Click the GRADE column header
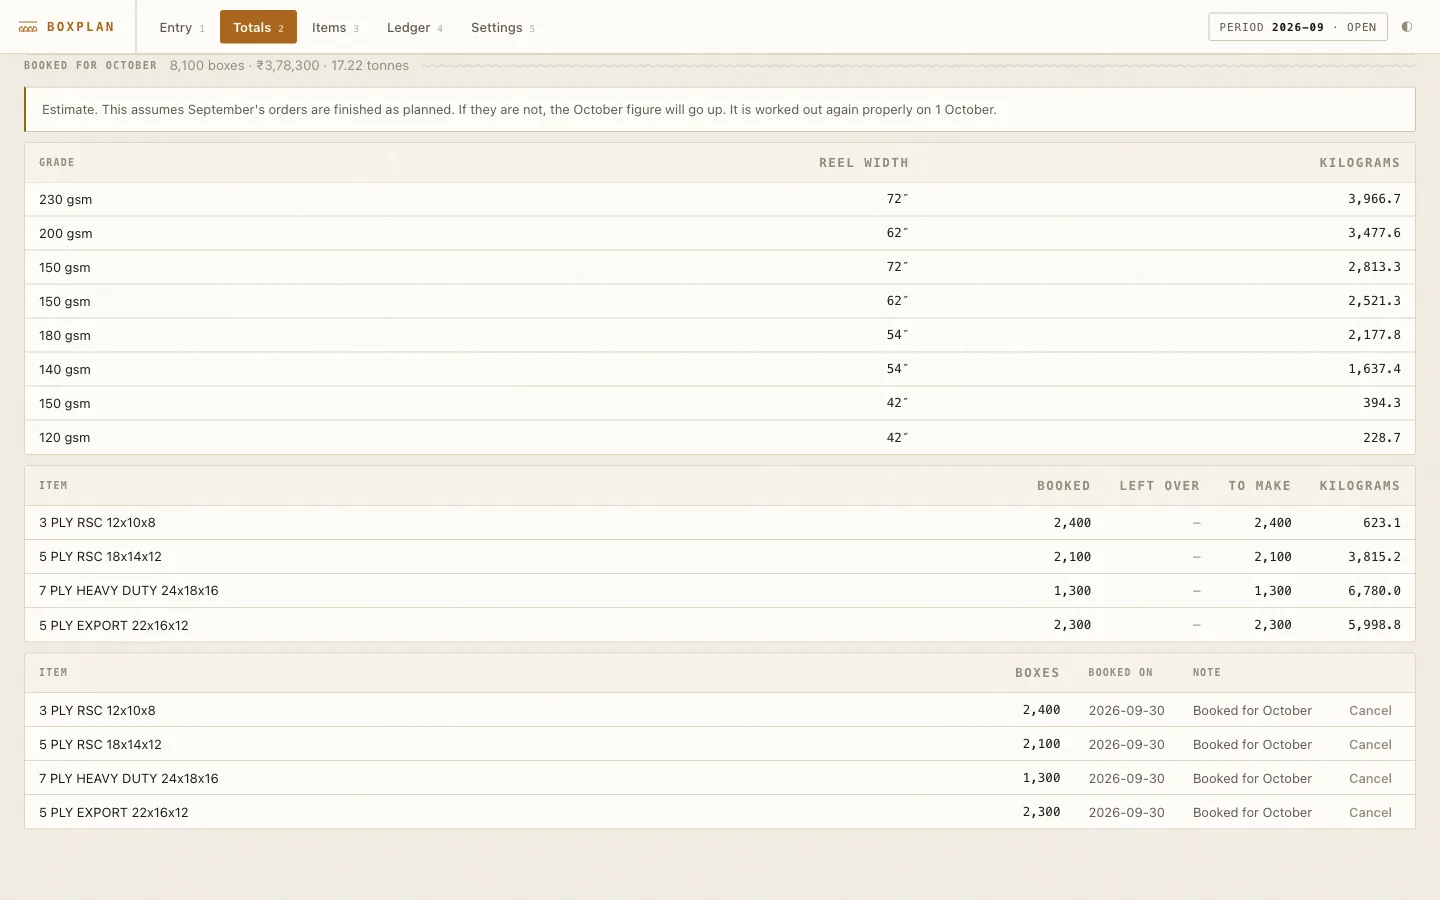Screen dimensions: 1440x900 [x=57, y=162]
